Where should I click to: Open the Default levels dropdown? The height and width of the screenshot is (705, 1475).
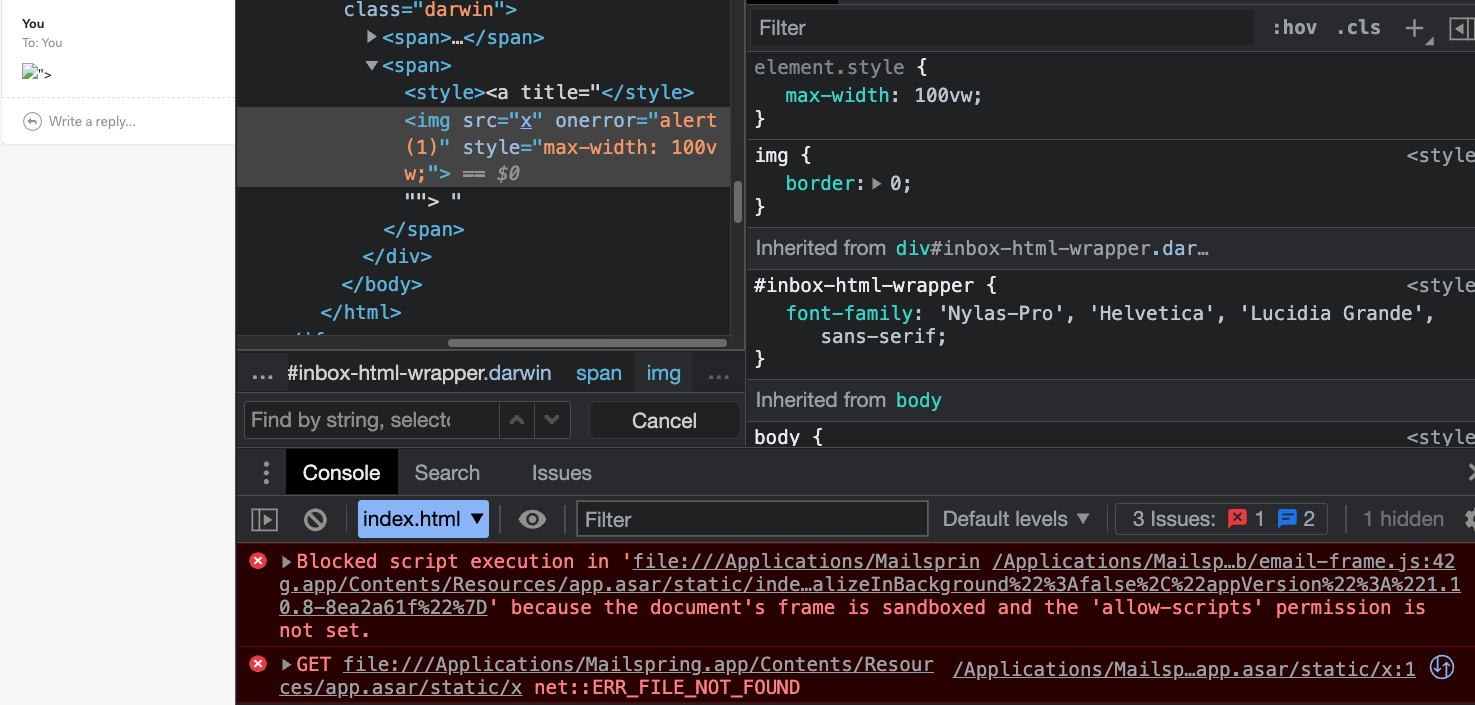click(x=1016, y=519)
